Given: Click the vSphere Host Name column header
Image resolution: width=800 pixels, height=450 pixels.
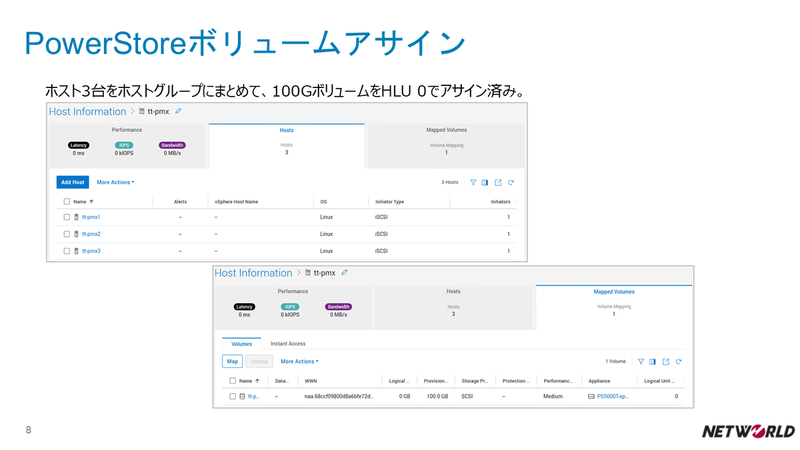Looking at the screenshot, I should coord(236,202).
